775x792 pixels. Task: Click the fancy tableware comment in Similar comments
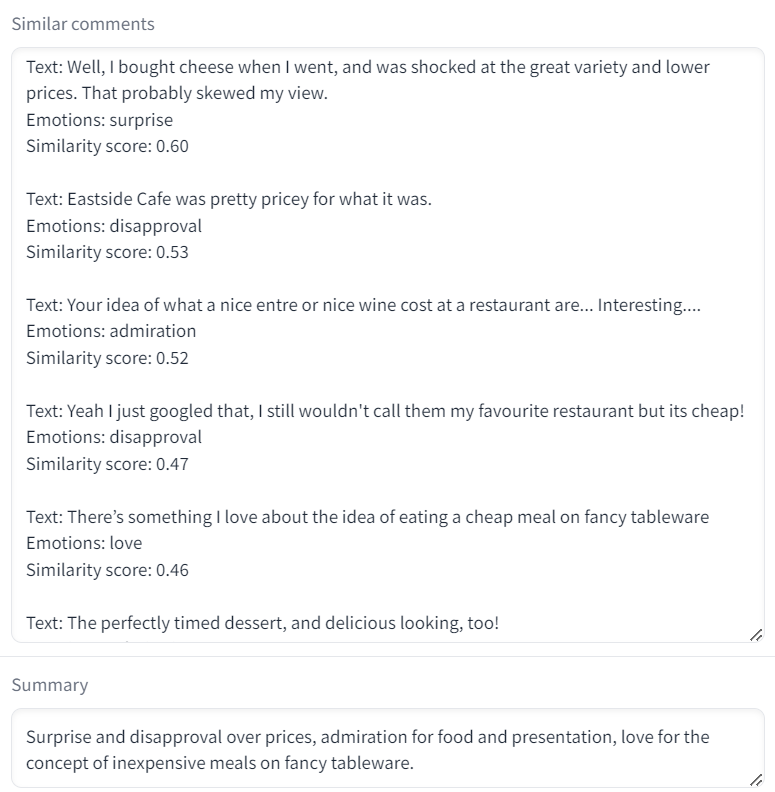(x=368, y=517)
